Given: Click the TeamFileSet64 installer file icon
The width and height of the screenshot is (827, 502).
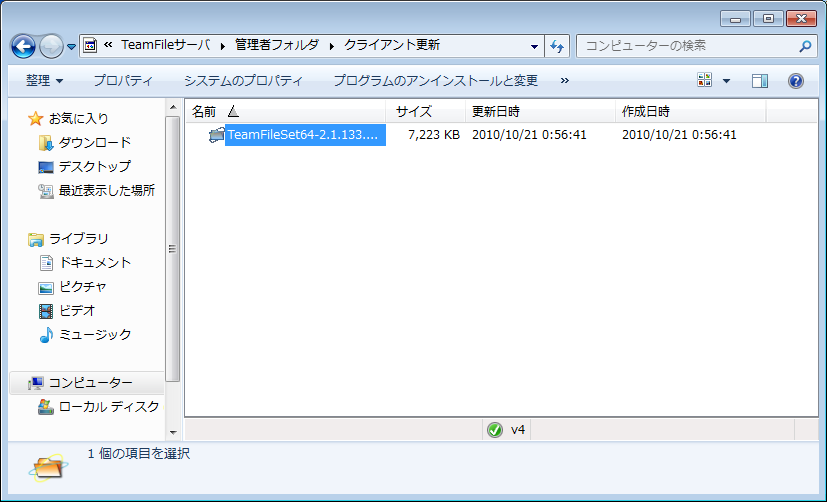Looking at the screenshot, I should pyautogui.click(x=216, y=135).
